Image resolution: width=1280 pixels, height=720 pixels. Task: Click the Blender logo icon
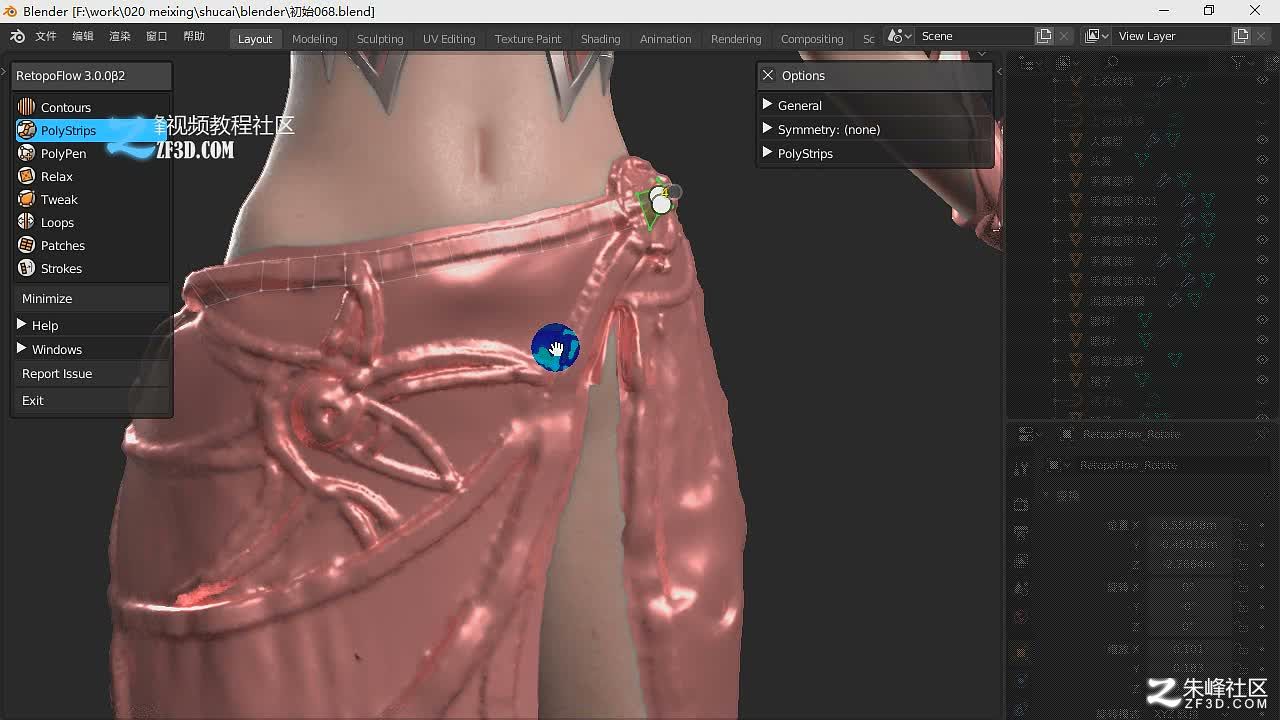[x=17, y=36]
